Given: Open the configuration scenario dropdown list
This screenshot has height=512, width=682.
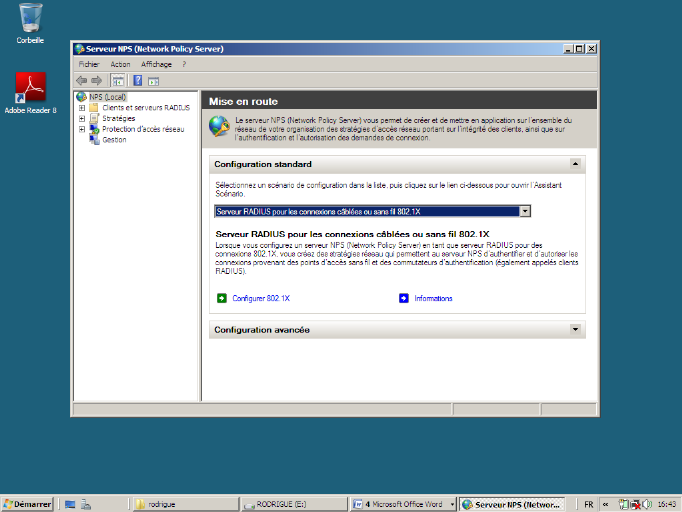Looking at the screenshot, I should point(524,211).
